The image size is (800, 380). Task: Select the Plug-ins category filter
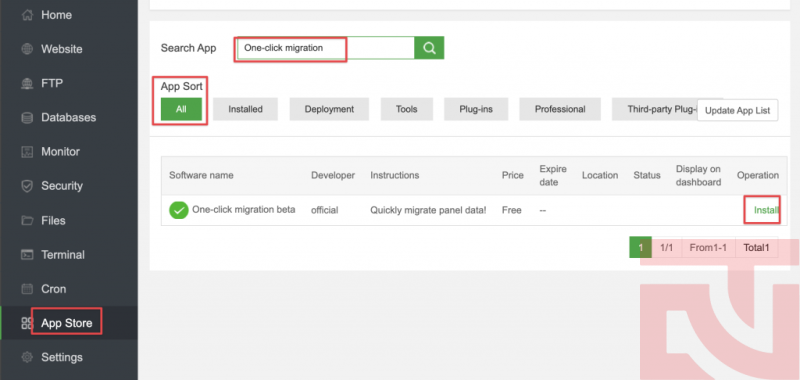point(476,109)
